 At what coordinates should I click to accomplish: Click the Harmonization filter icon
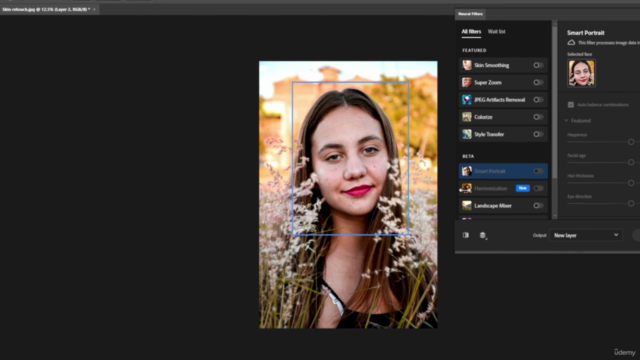tap(467, 188)
